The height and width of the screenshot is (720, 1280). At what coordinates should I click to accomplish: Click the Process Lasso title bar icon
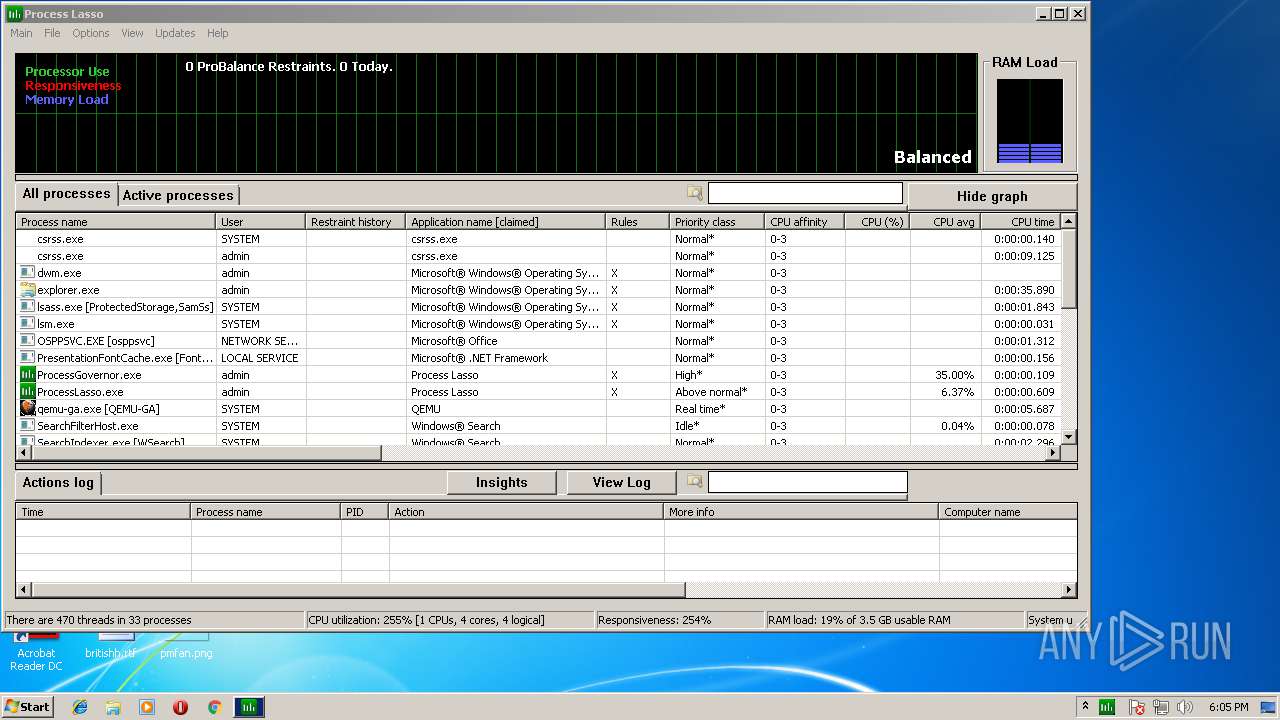[x=14, y=14]
